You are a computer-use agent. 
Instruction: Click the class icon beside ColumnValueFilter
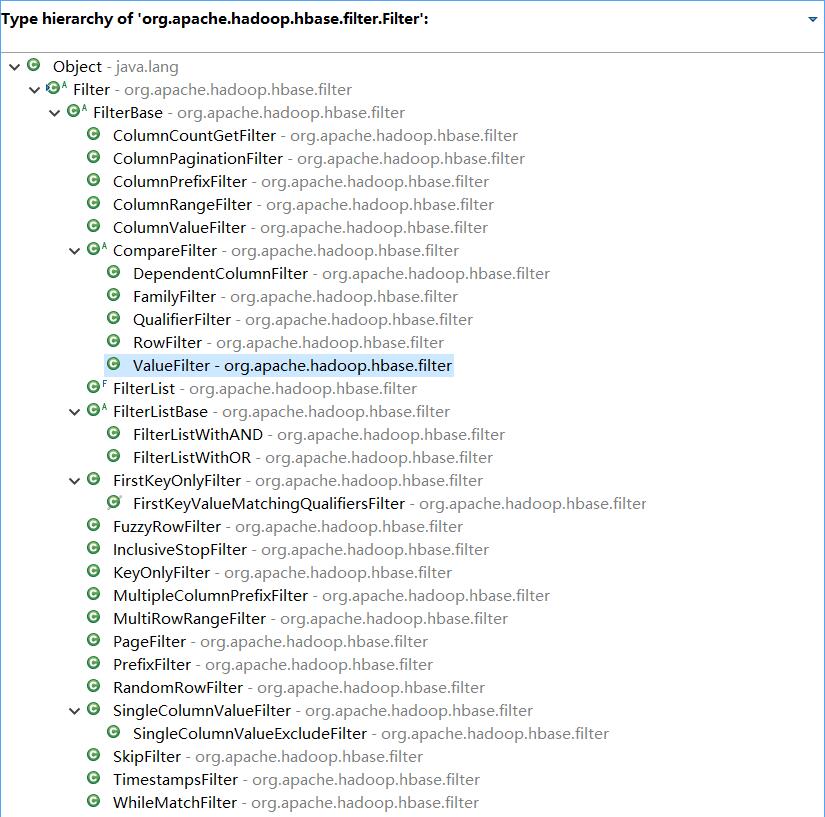[x=94, y=226]
